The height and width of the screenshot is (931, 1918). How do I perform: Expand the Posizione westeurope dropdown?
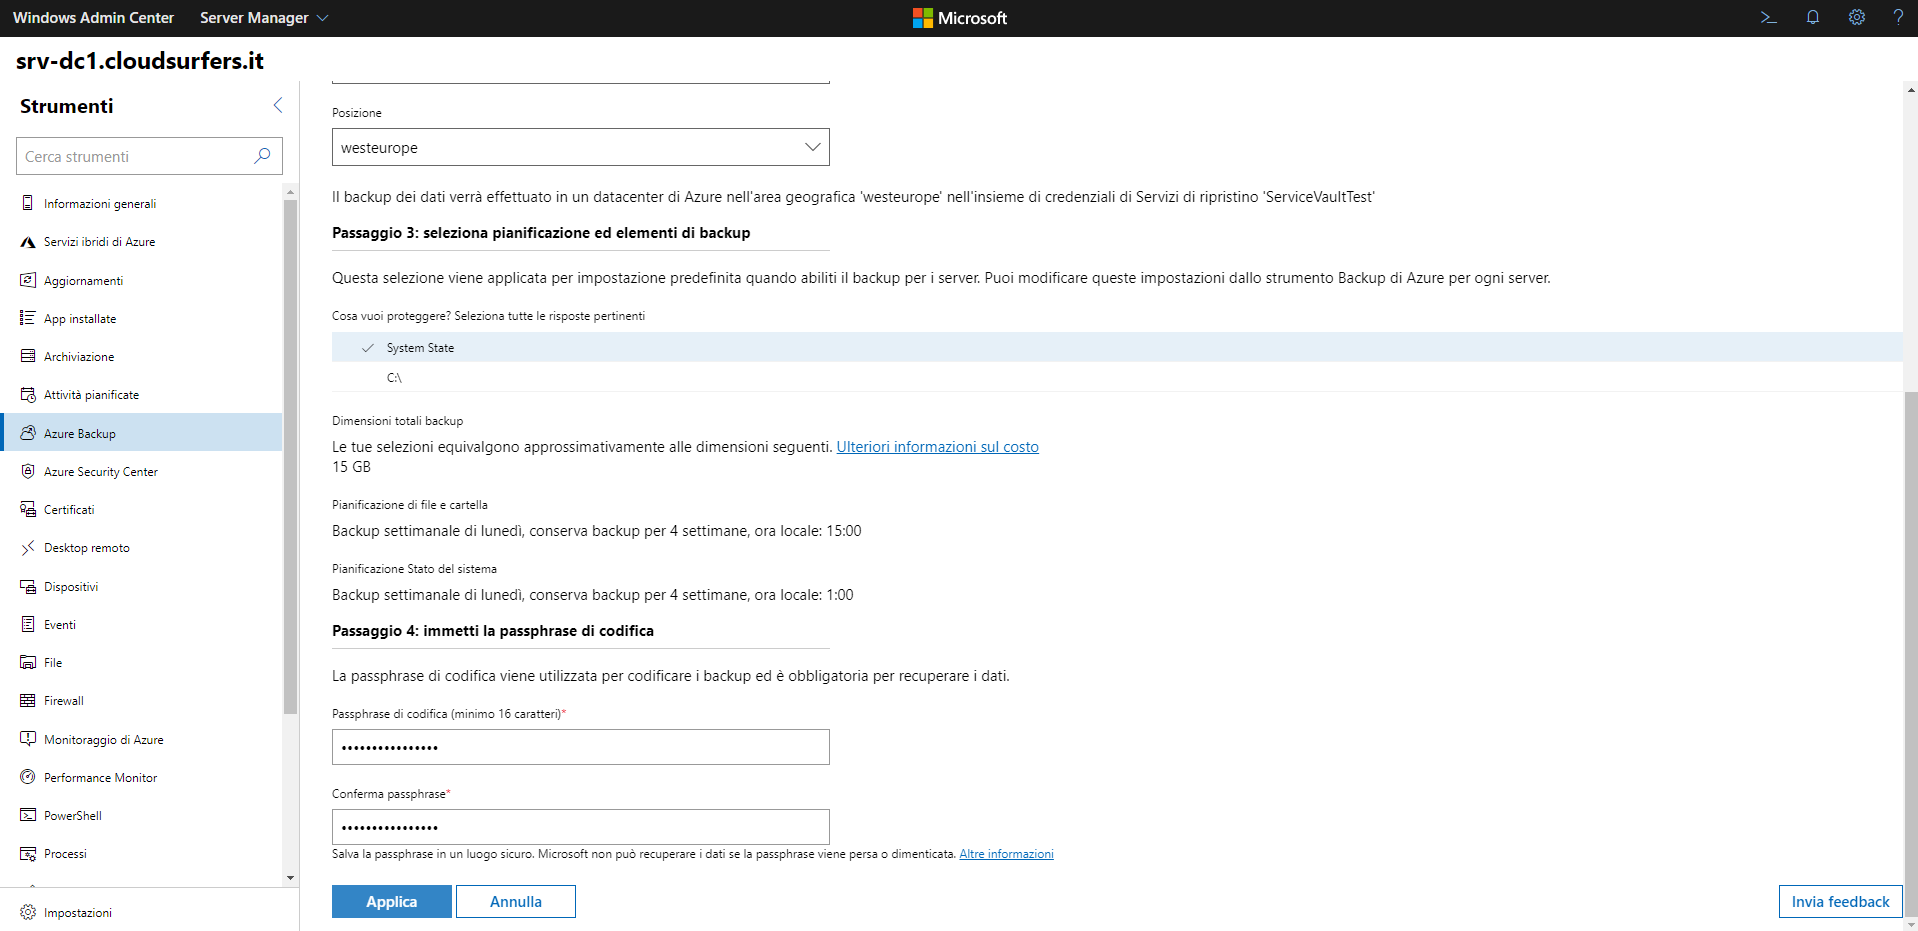pyautogui.click(x=581, y=147)
